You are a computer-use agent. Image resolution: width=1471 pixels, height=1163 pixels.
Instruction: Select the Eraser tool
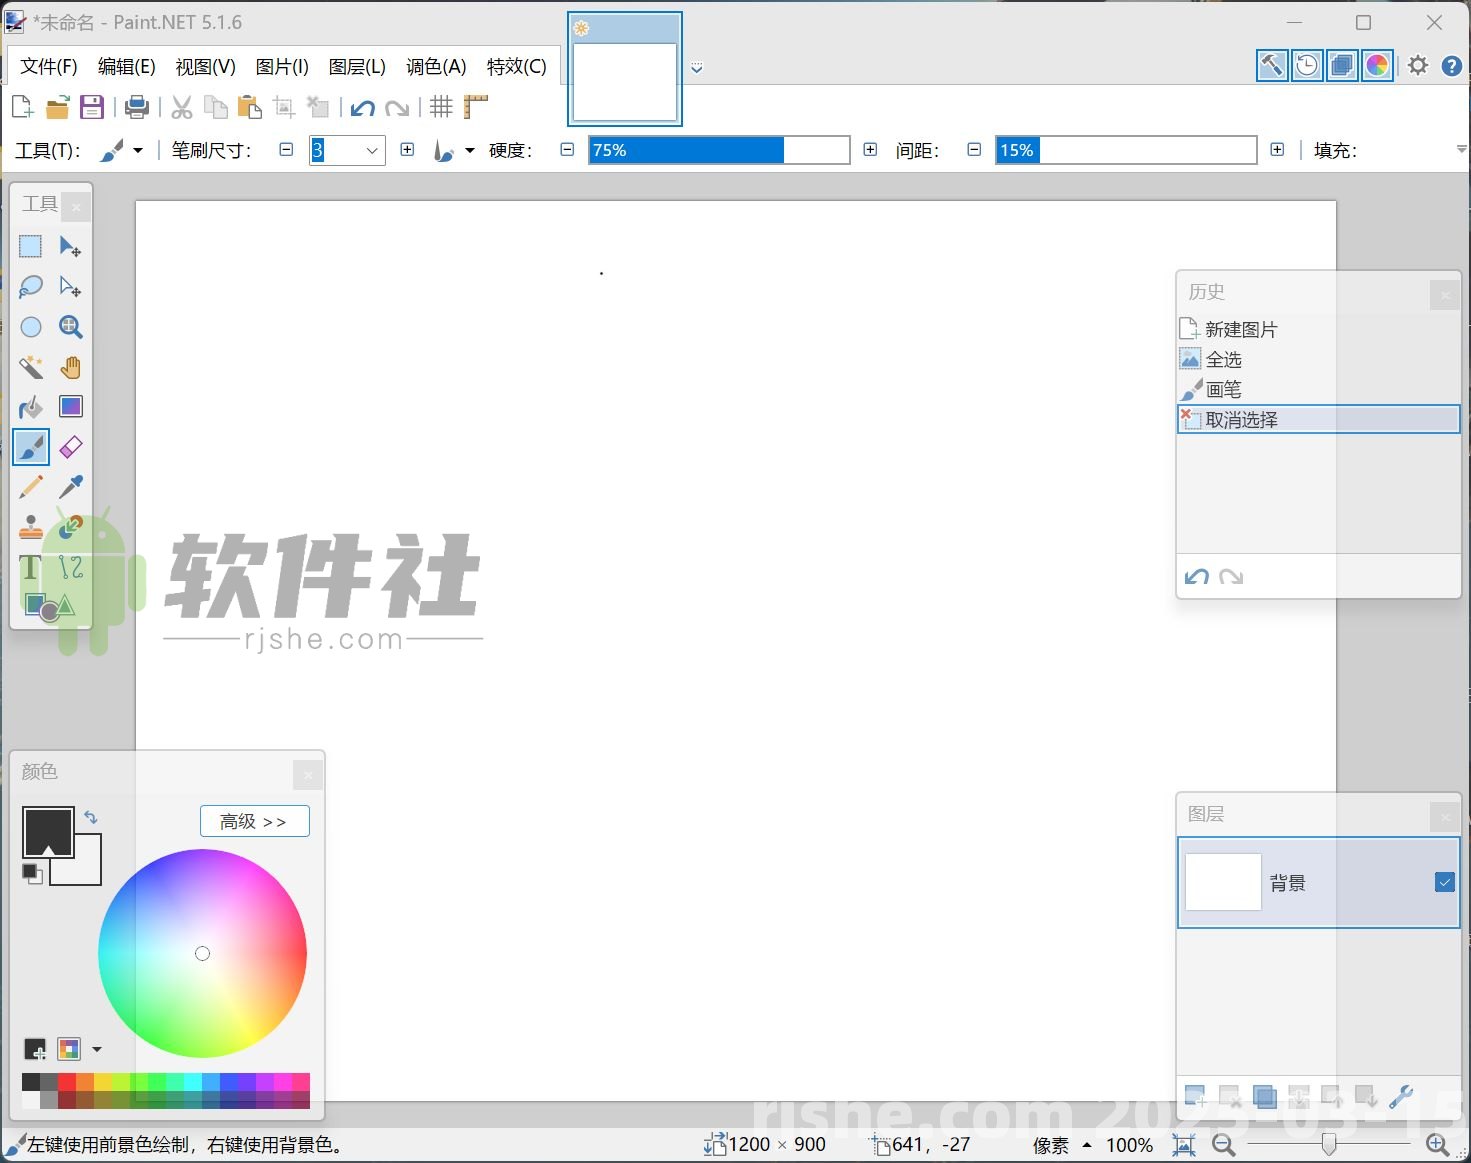70,447
